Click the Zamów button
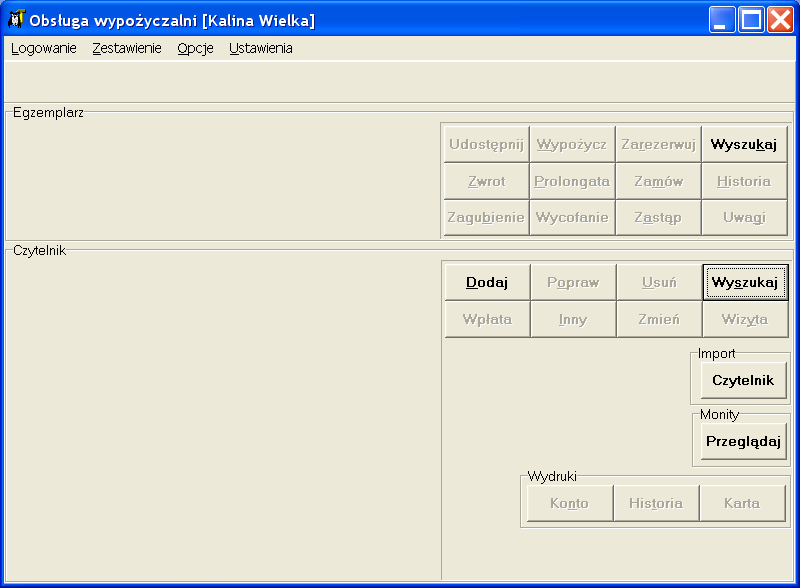Viewport: 800px width, 588px height. click(x=658, y=181)
